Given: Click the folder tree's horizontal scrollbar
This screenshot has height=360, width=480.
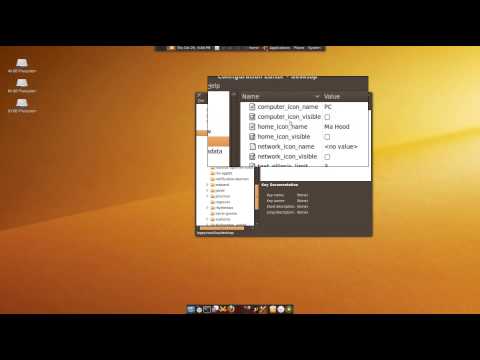Looking at the screenshot, I should (x=222, y=228).
